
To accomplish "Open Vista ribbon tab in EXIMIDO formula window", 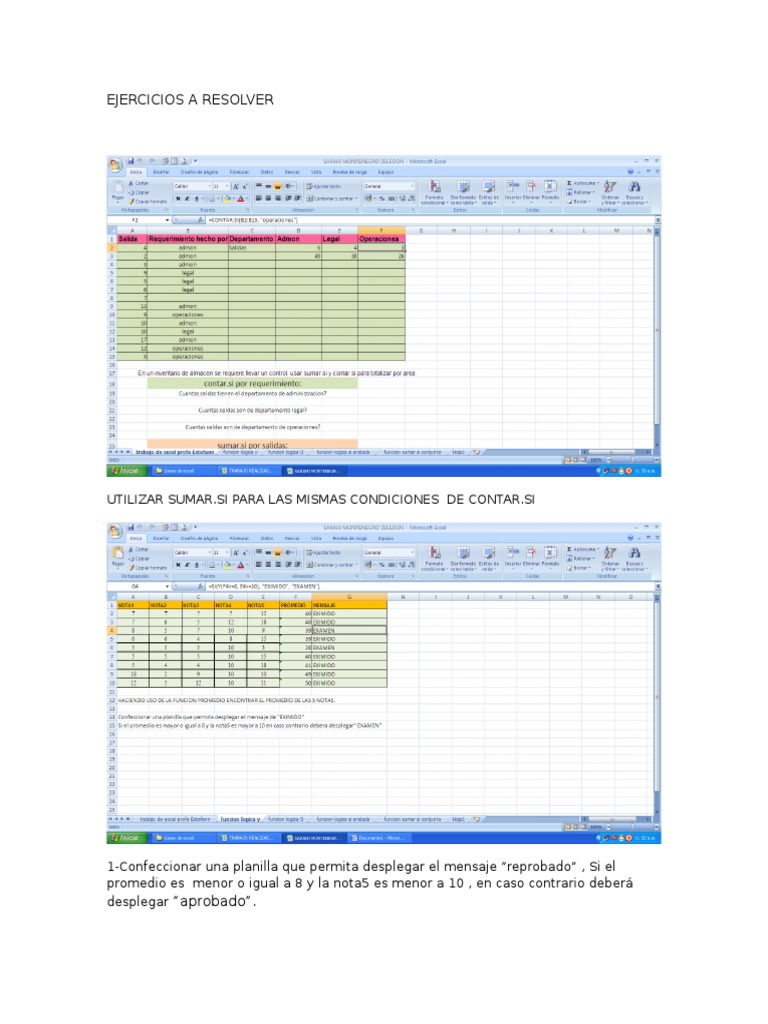I will point(316,539).
